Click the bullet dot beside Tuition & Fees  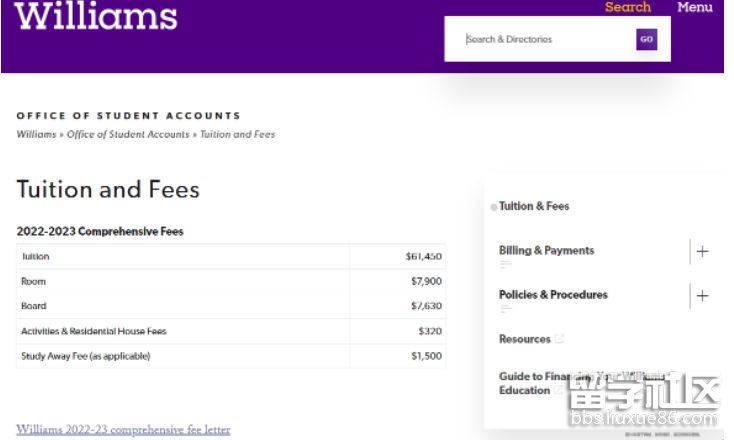[494, 207]
